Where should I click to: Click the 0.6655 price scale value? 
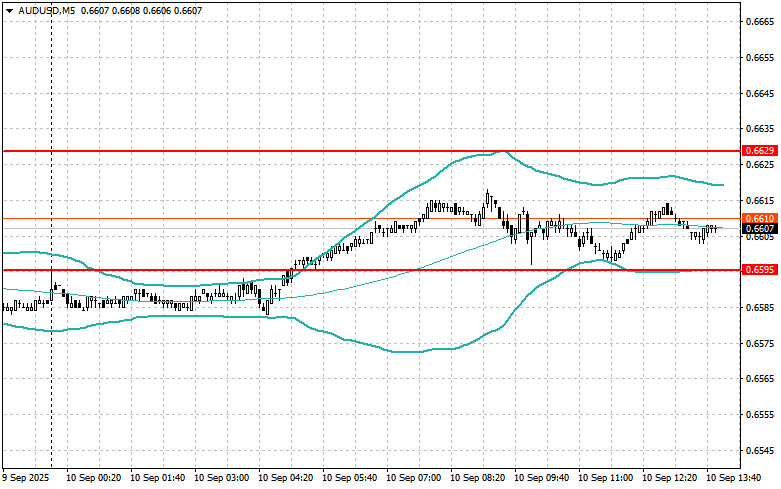760,57
